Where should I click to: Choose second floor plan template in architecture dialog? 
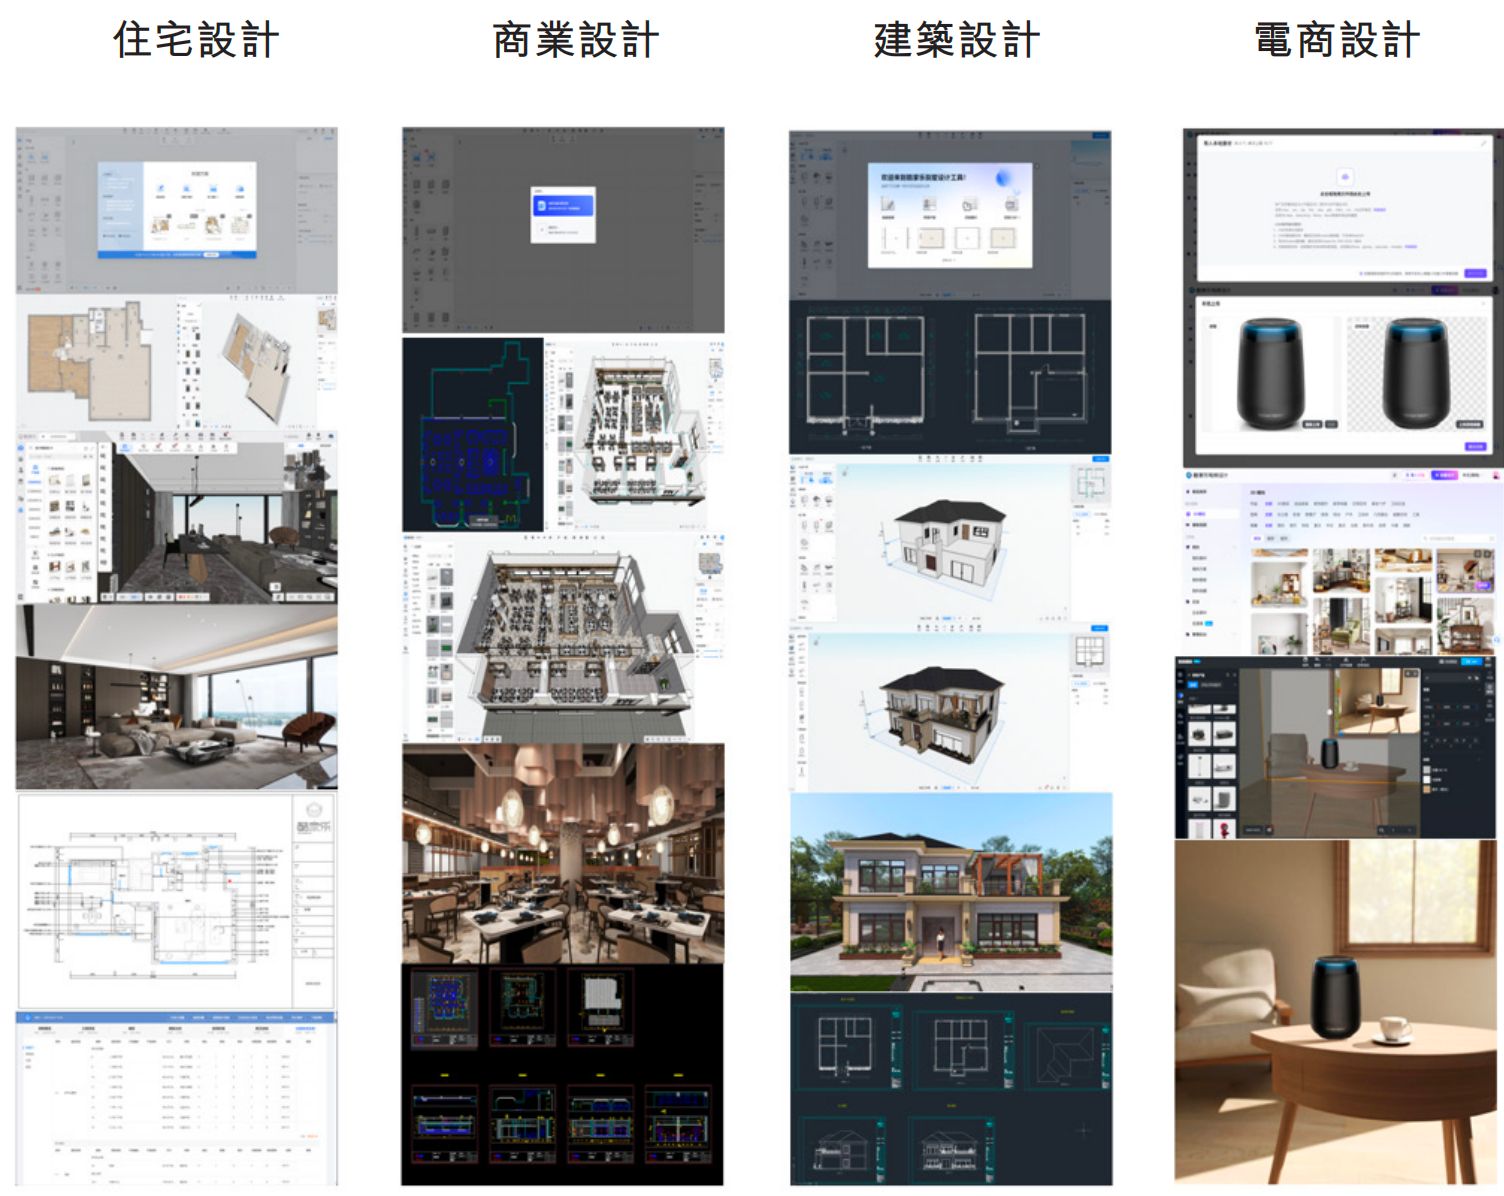click(930, 238)
